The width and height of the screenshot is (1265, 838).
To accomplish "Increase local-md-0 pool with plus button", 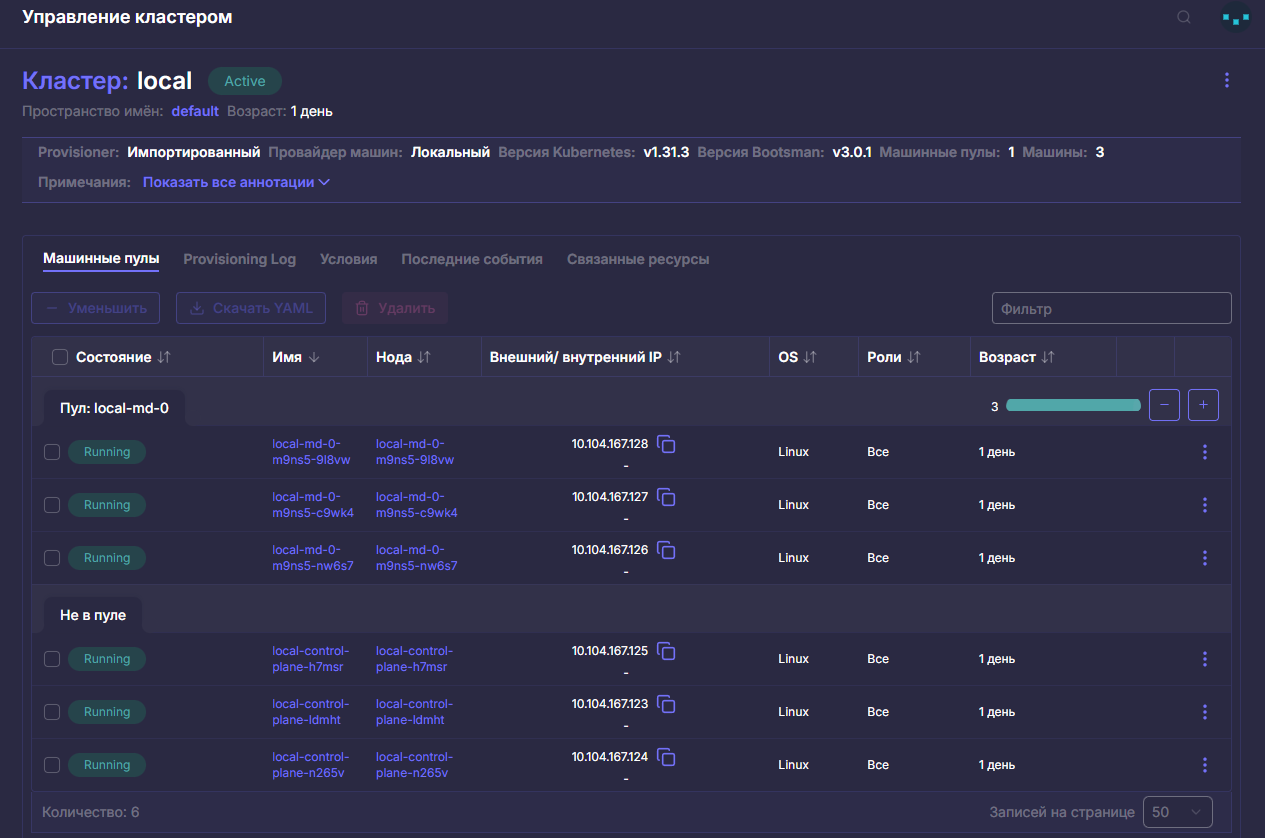I will 1203,405.
